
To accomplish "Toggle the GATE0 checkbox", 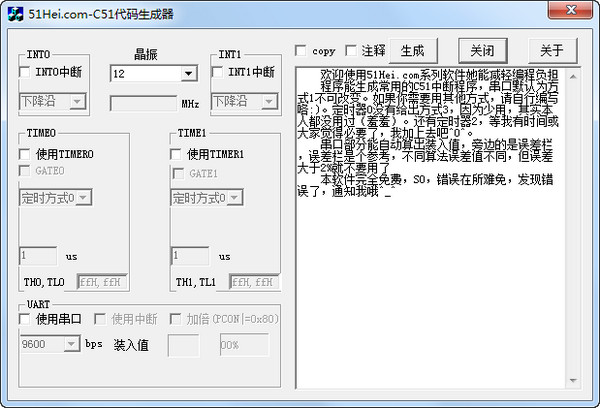I will click(x=25, y=171).
